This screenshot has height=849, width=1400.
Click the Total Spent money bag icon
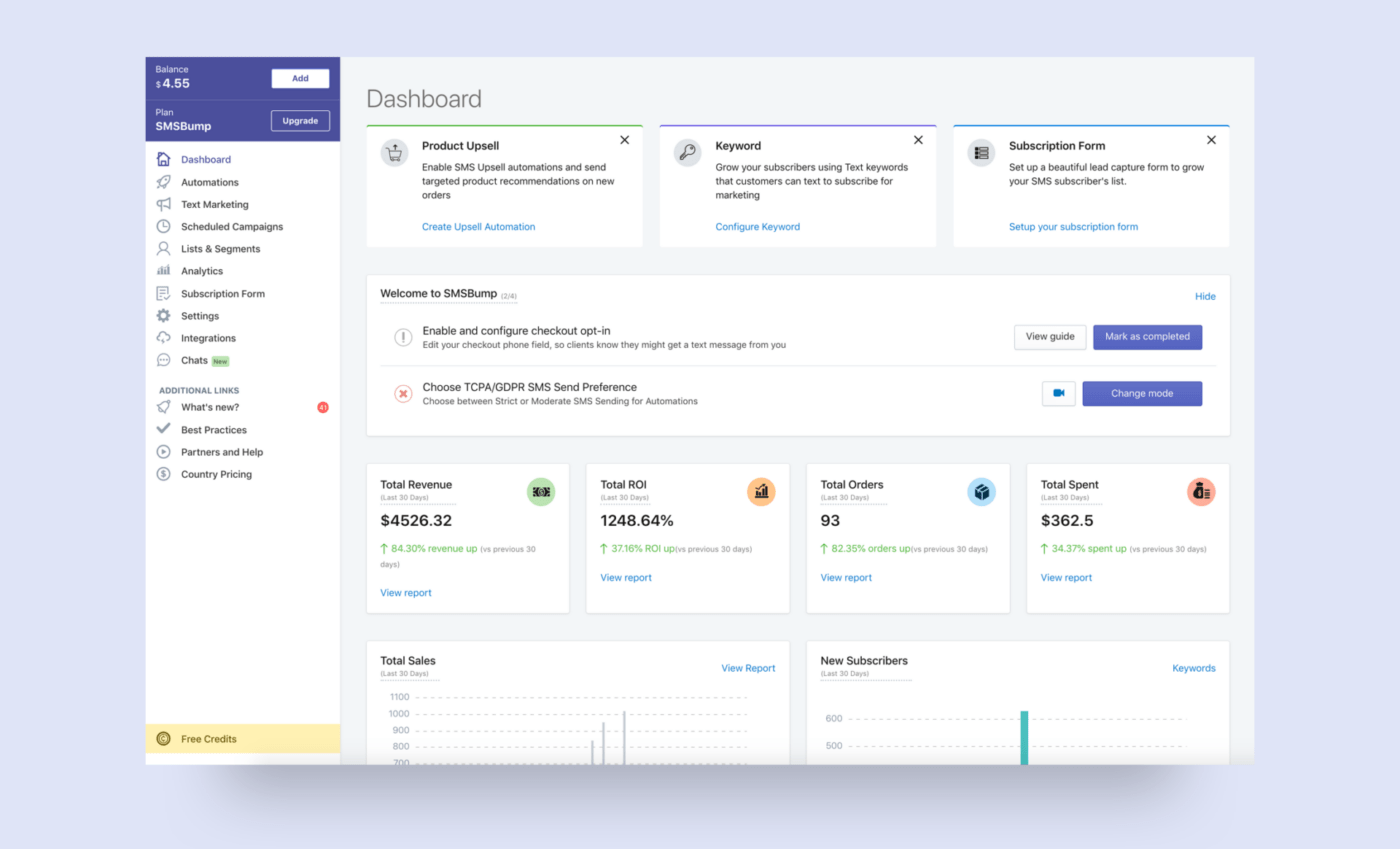click(x=1201, y=491)
